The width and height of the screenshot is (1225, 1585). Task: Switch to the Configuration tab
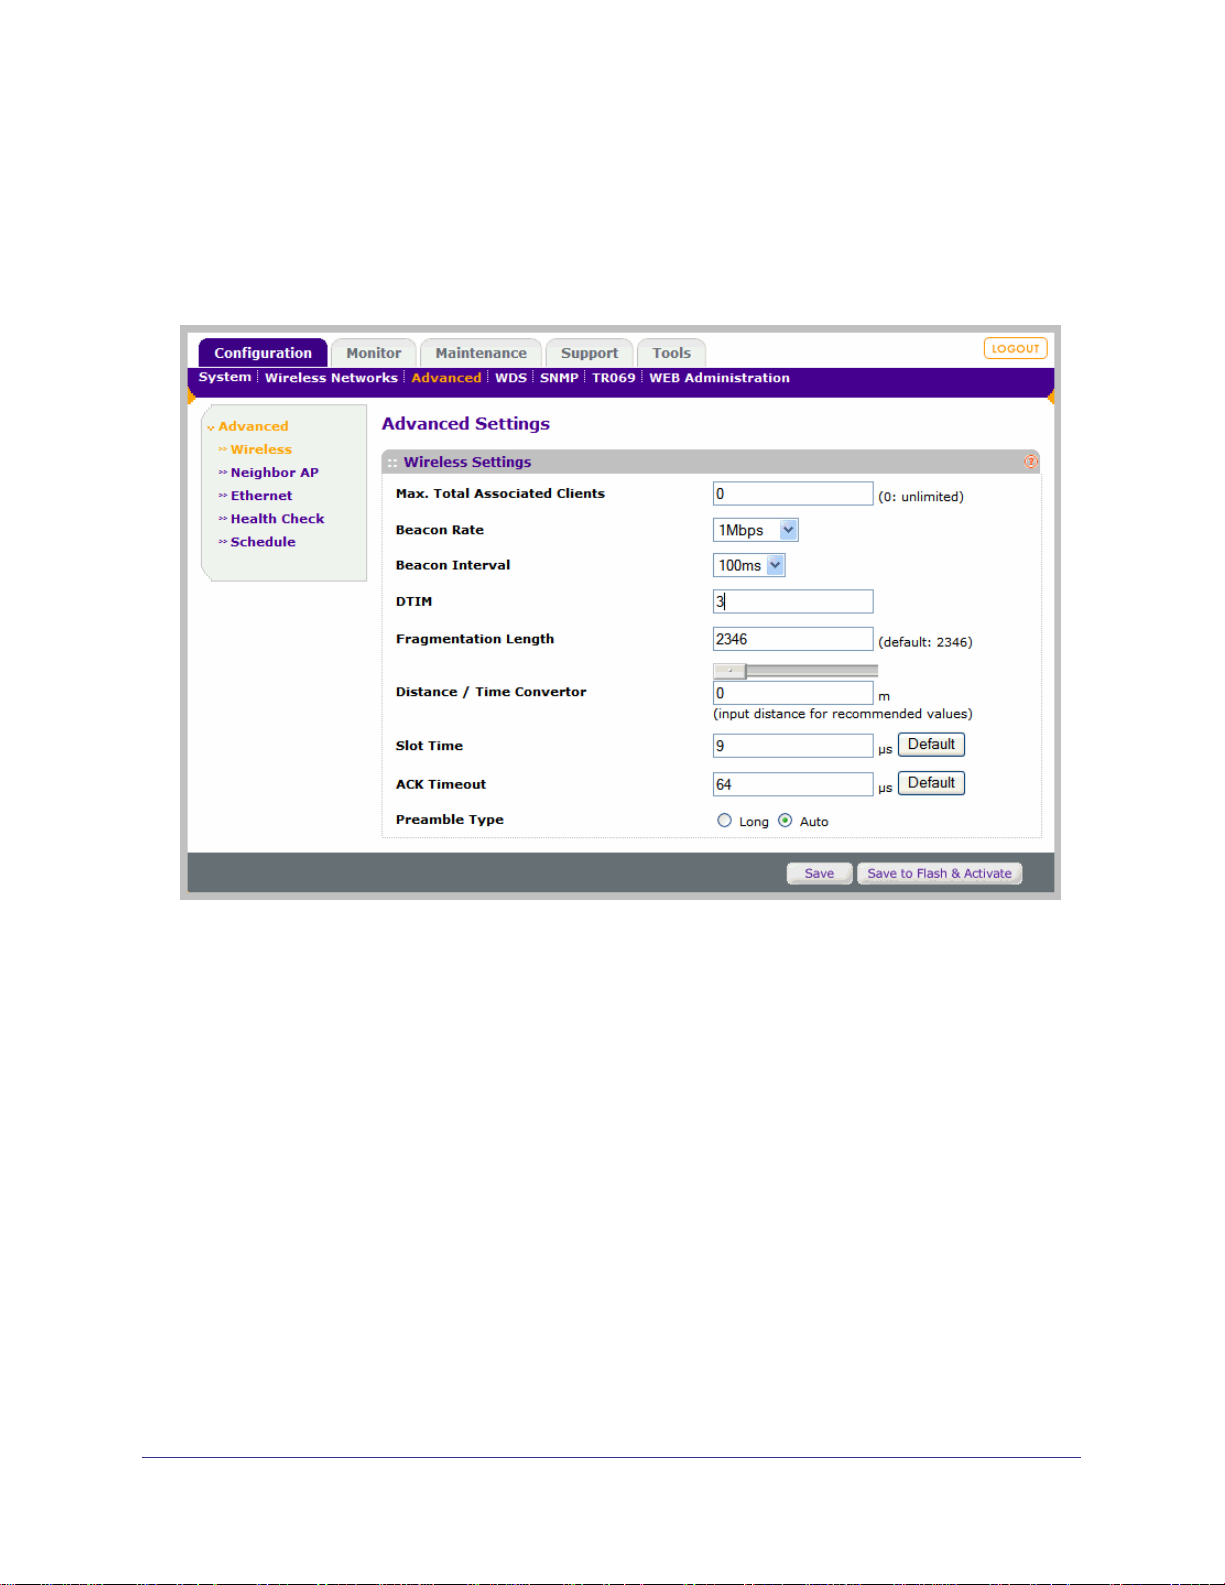(x=263, y=353)
